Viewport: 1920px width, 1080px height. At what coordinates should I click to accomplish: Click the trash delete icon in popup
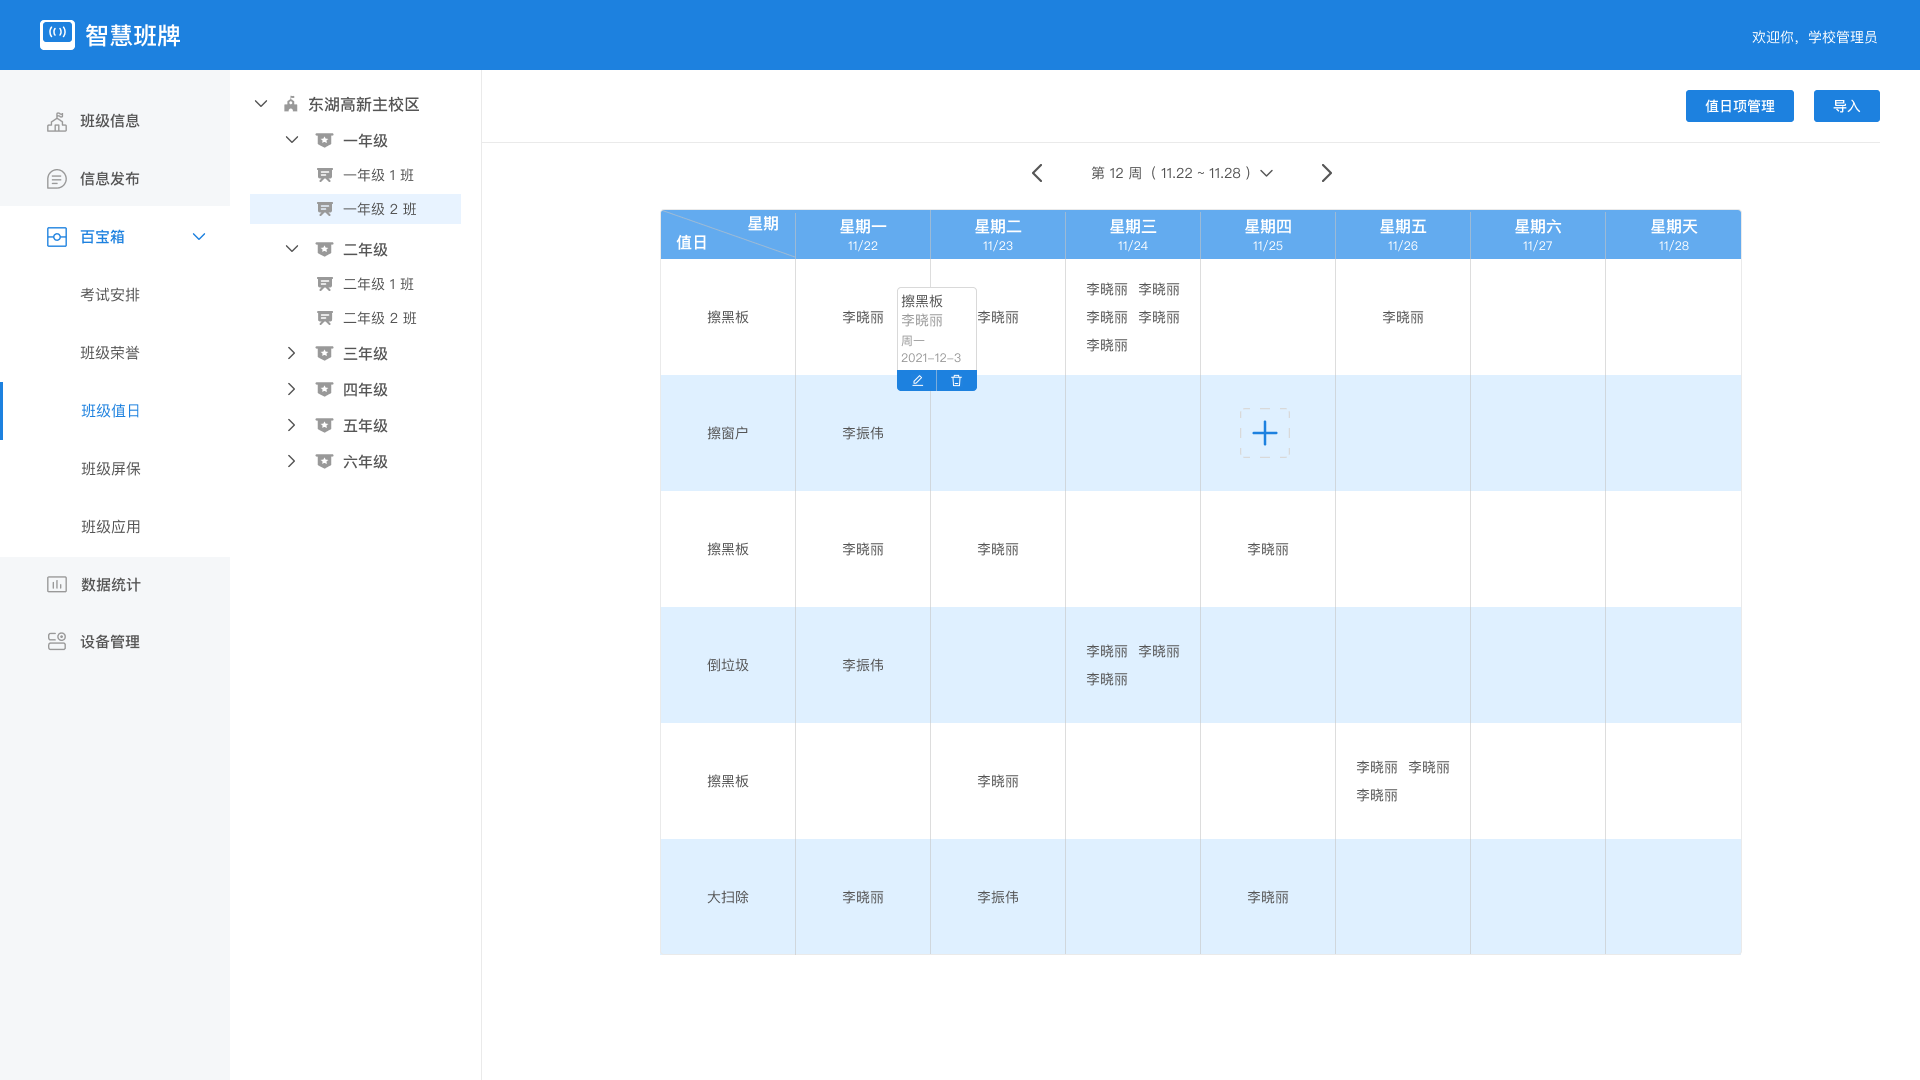[956, 381]
